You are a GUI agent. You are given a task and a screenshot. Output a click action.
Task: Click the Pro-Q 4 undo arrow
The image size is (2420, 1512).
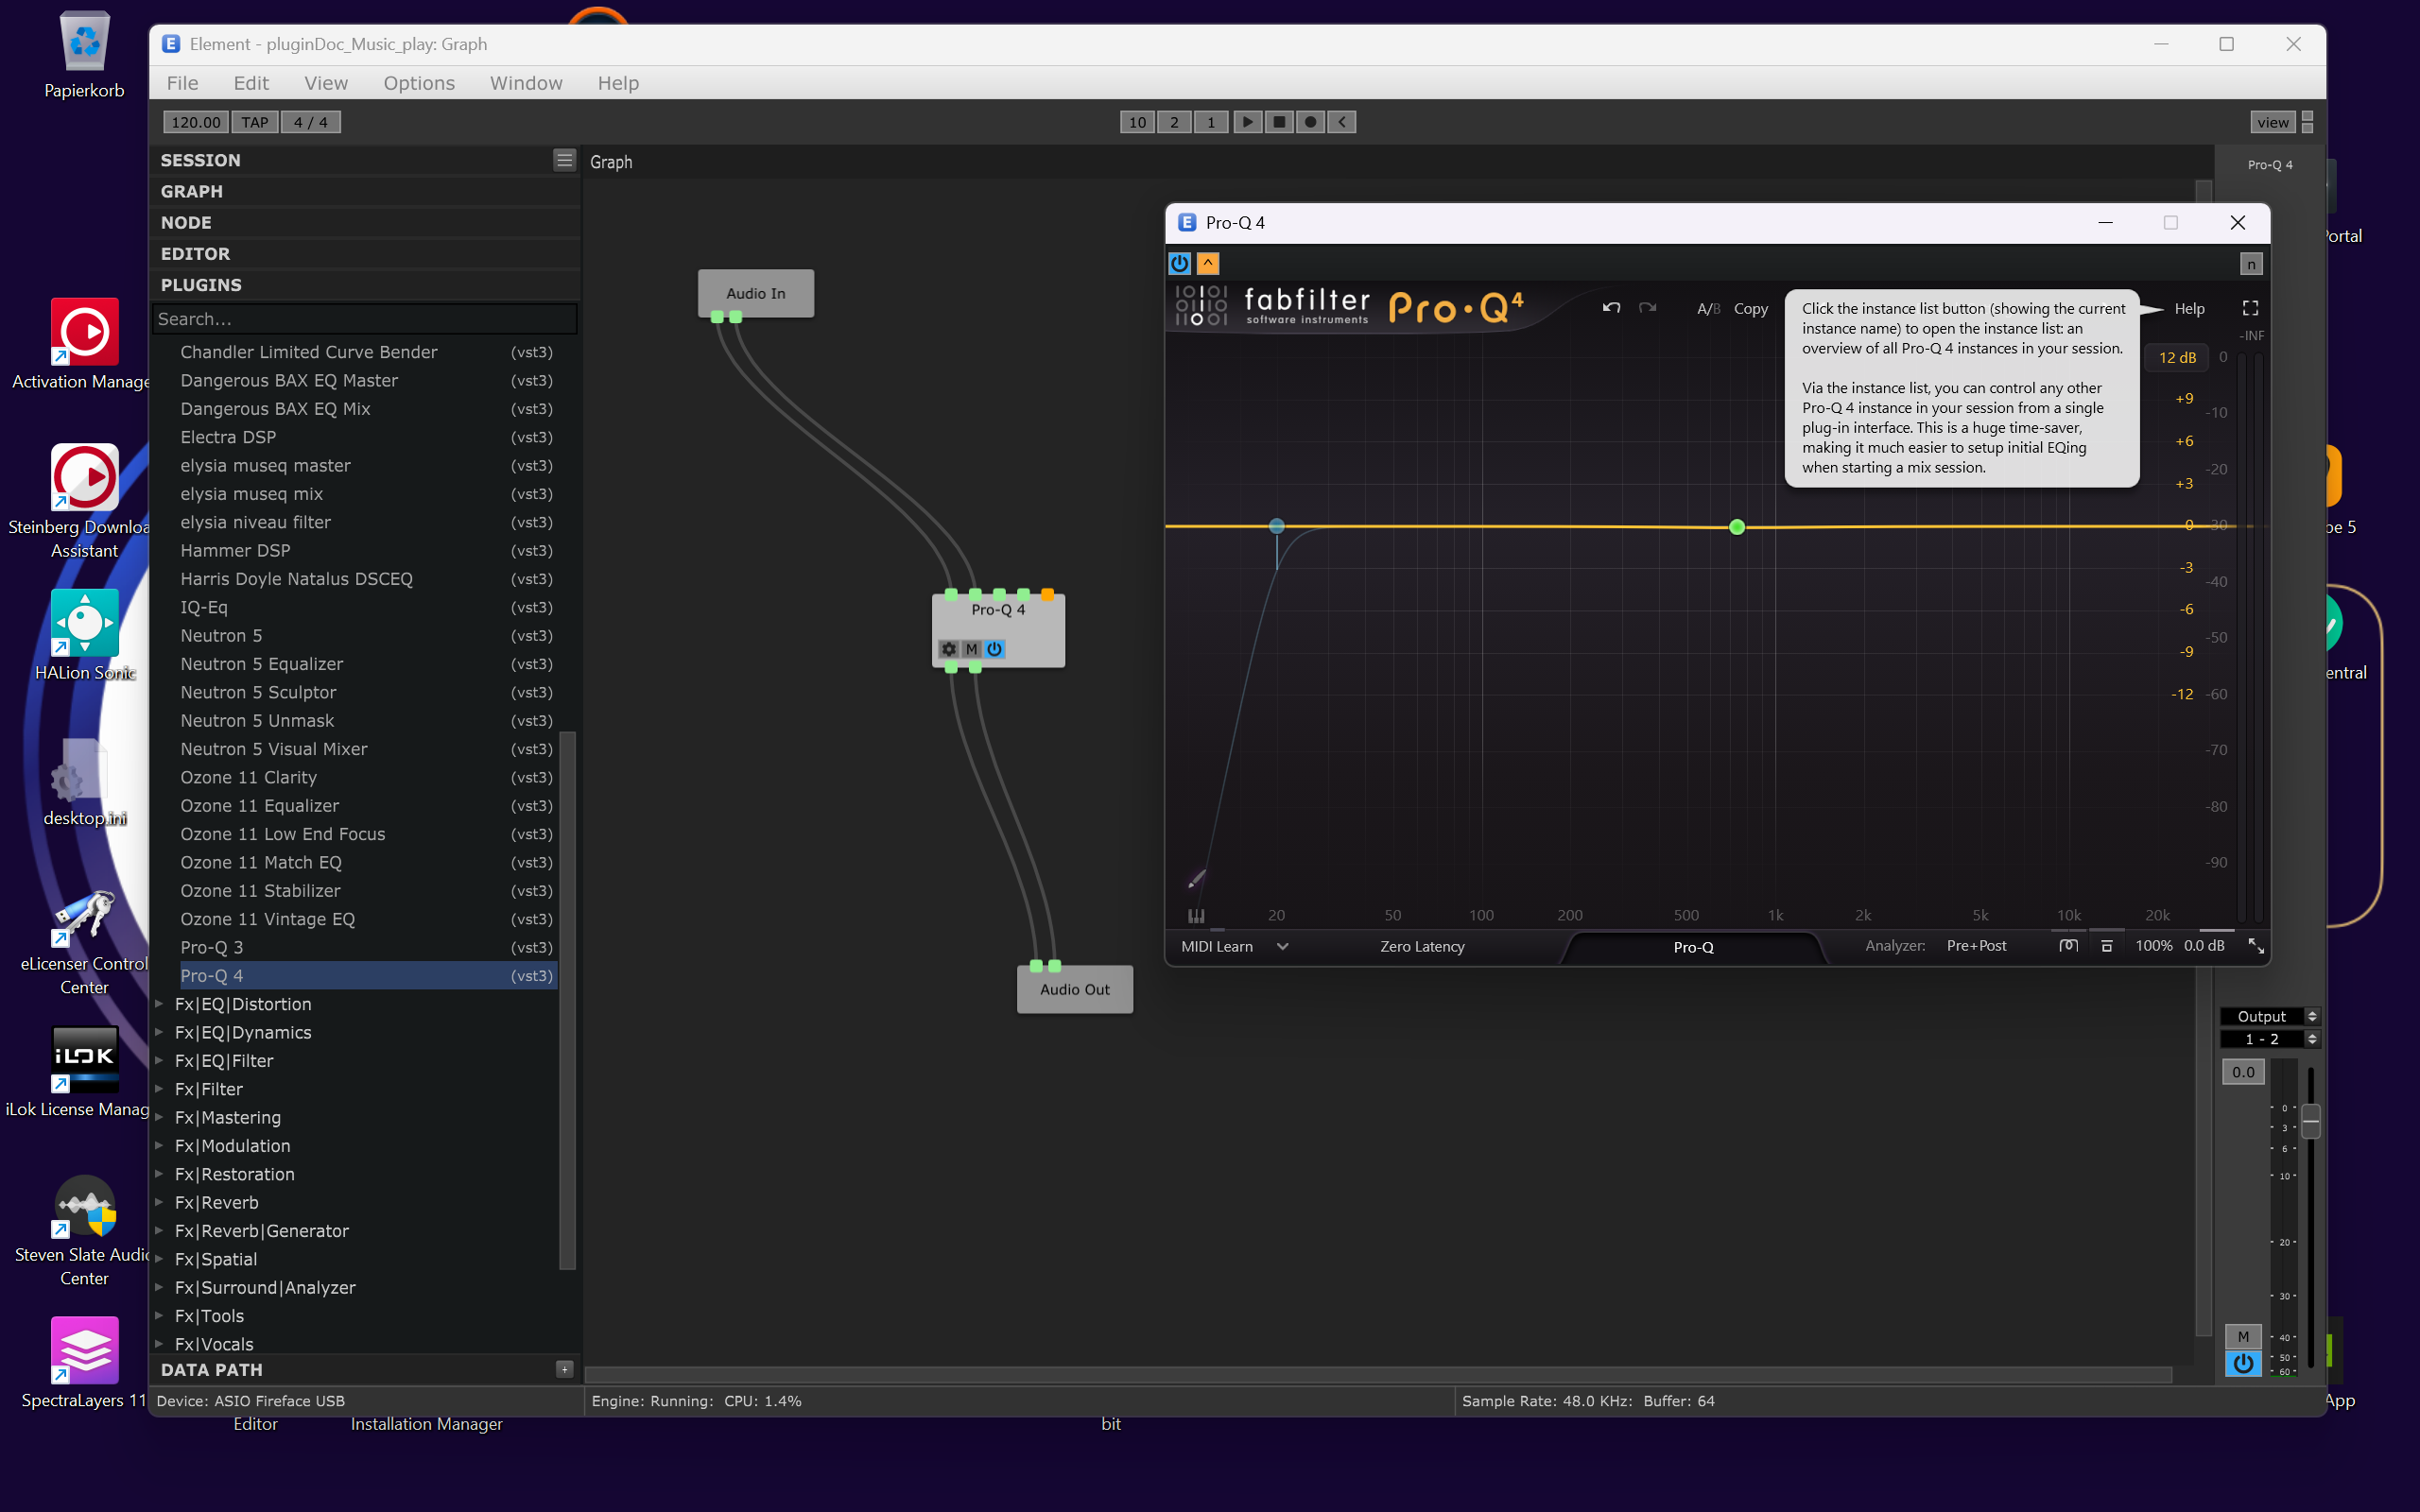(x=1611, y=308)
